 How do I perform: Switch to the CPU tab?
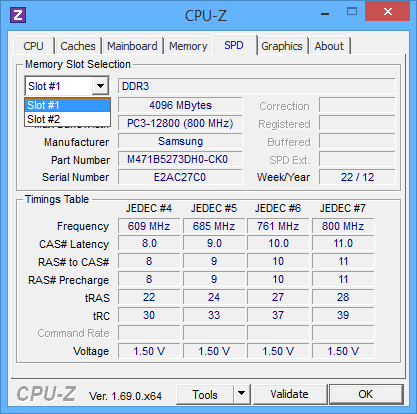click(33, 46)
